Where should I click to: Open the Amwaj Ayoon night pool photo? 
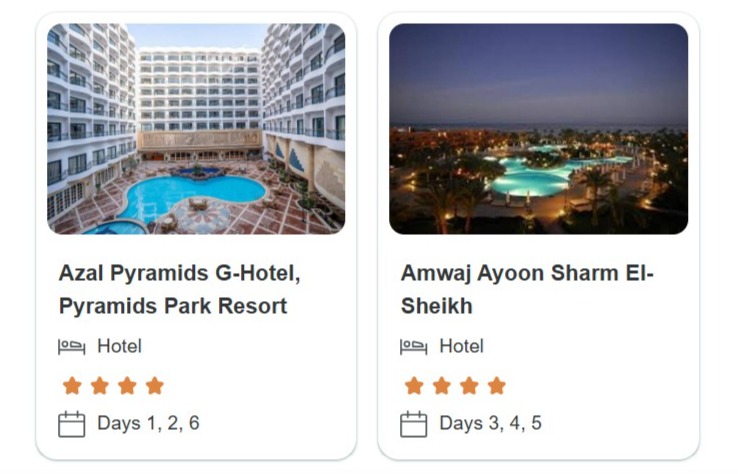tap(538, 129)
